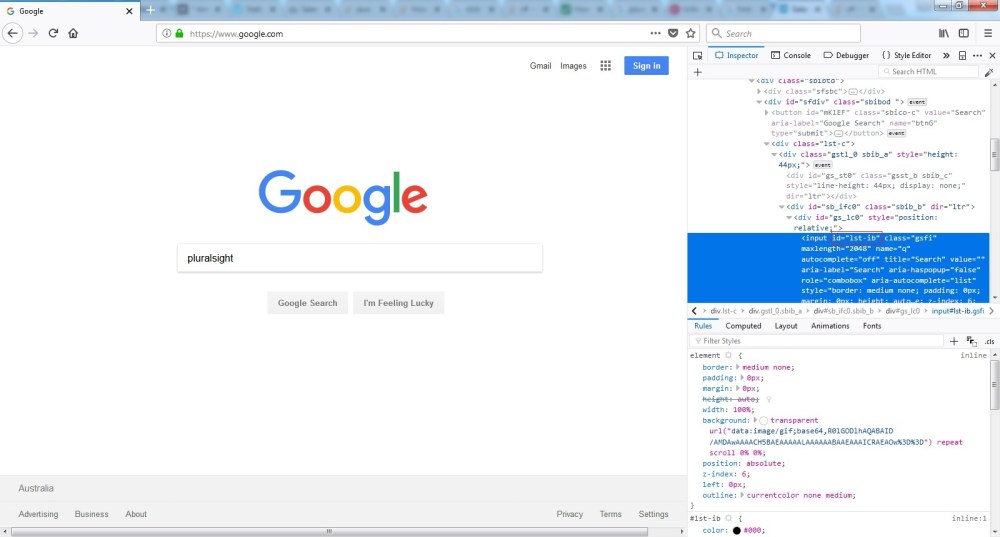
Task: Collapse the div class lst-c node
Action: tap(767, 144)
